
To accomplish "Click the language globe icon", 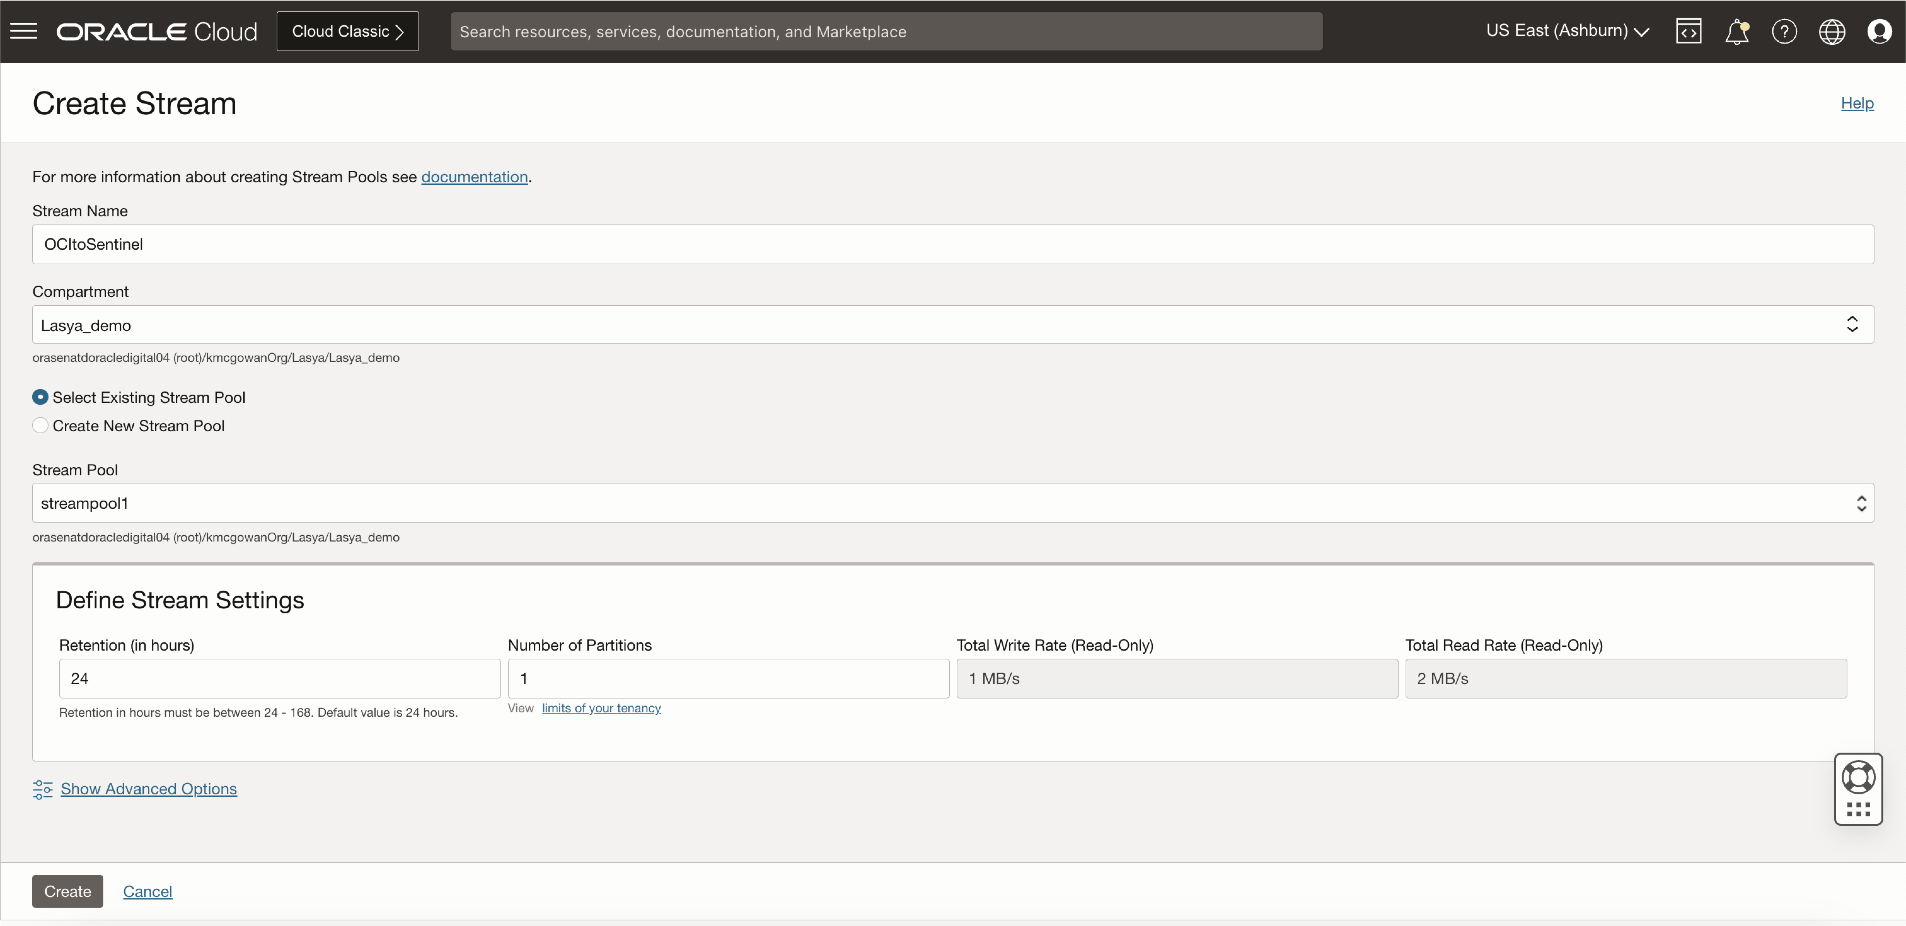I will [1831, 31].
